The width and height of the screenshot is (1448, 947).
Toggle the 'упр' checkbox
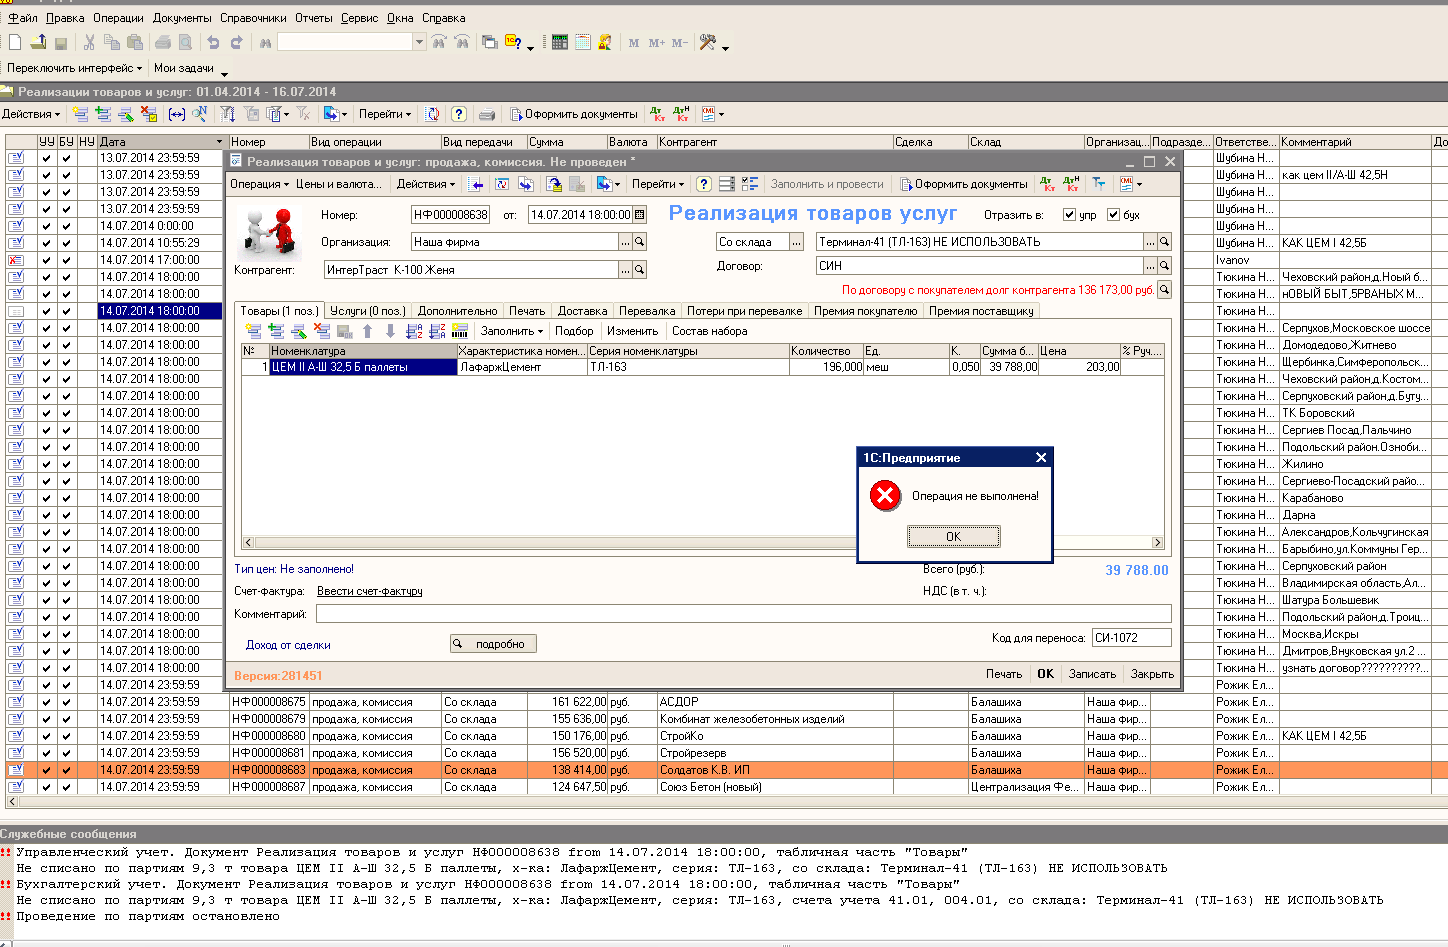tap(1069, 215)
